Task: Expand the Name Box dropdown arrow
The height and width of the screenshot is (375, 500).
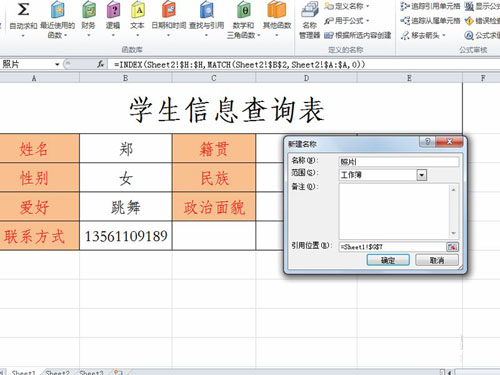Action: click(57, 64)
